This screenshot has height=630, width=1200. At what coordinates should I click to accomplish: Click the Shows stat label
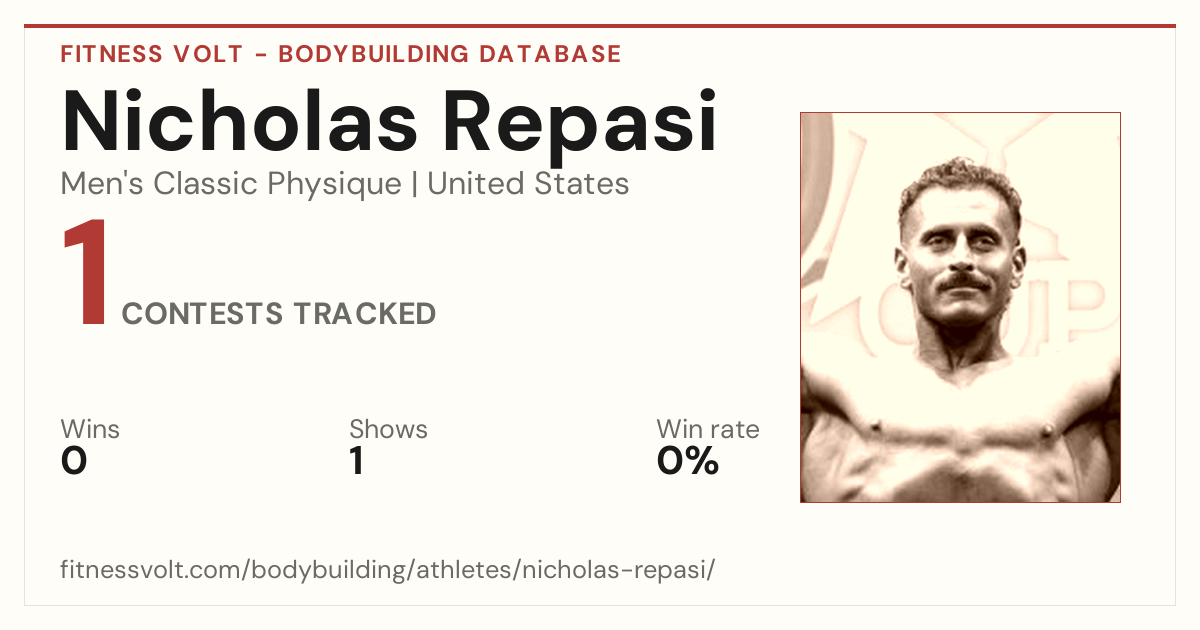(x=388, y=429)
